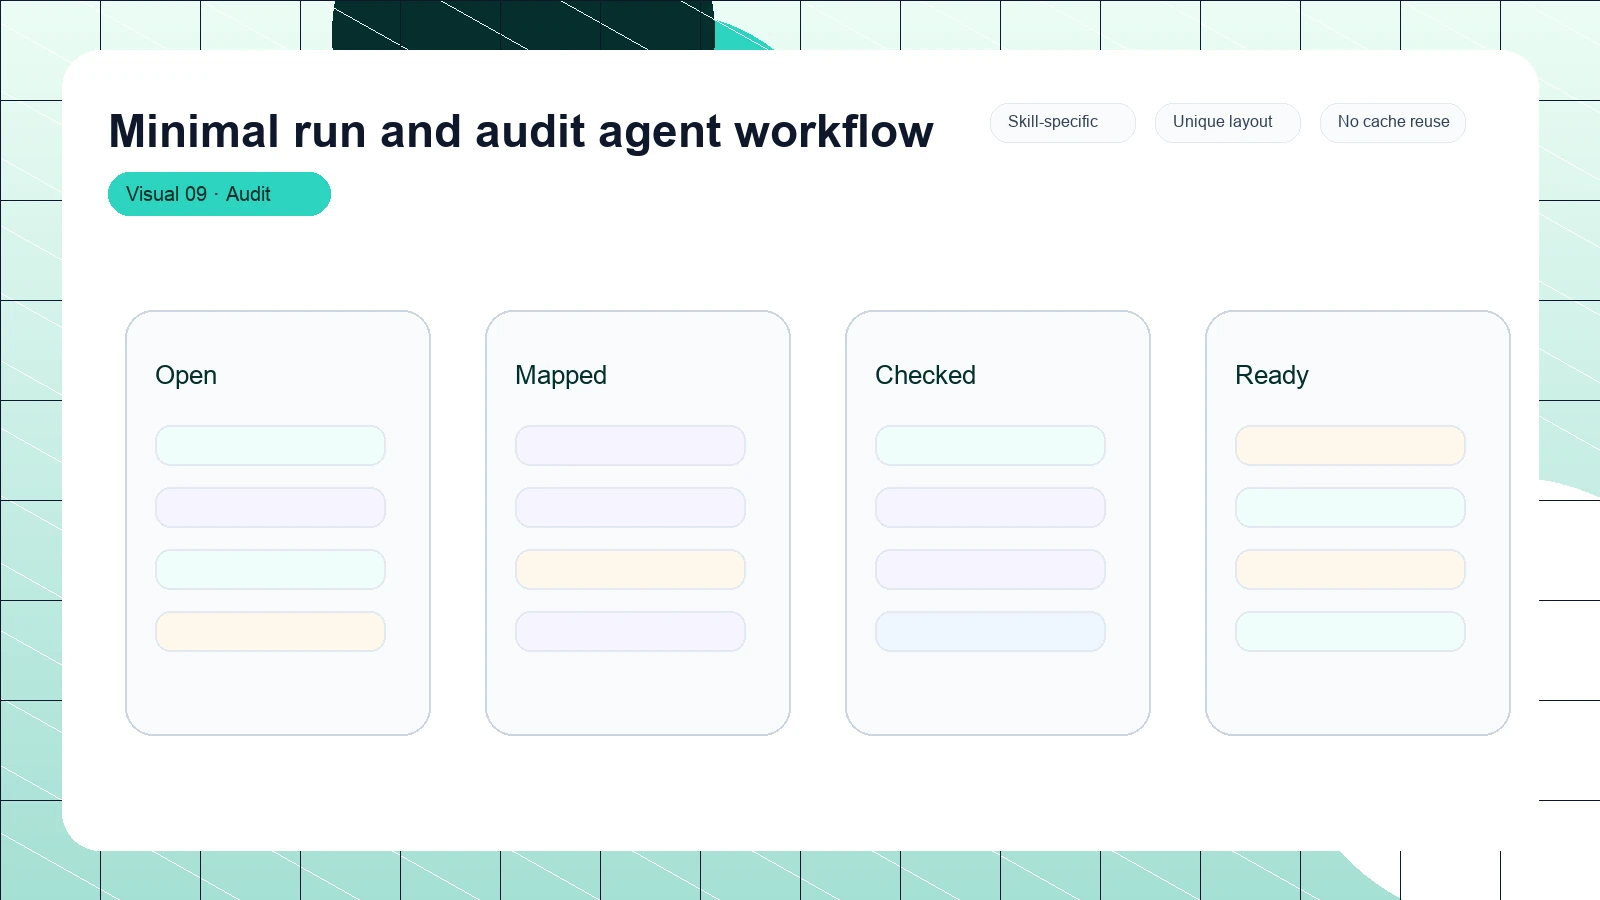1600x900 pixels.
Task: Click the Mapped column heading
Action: 561,375
